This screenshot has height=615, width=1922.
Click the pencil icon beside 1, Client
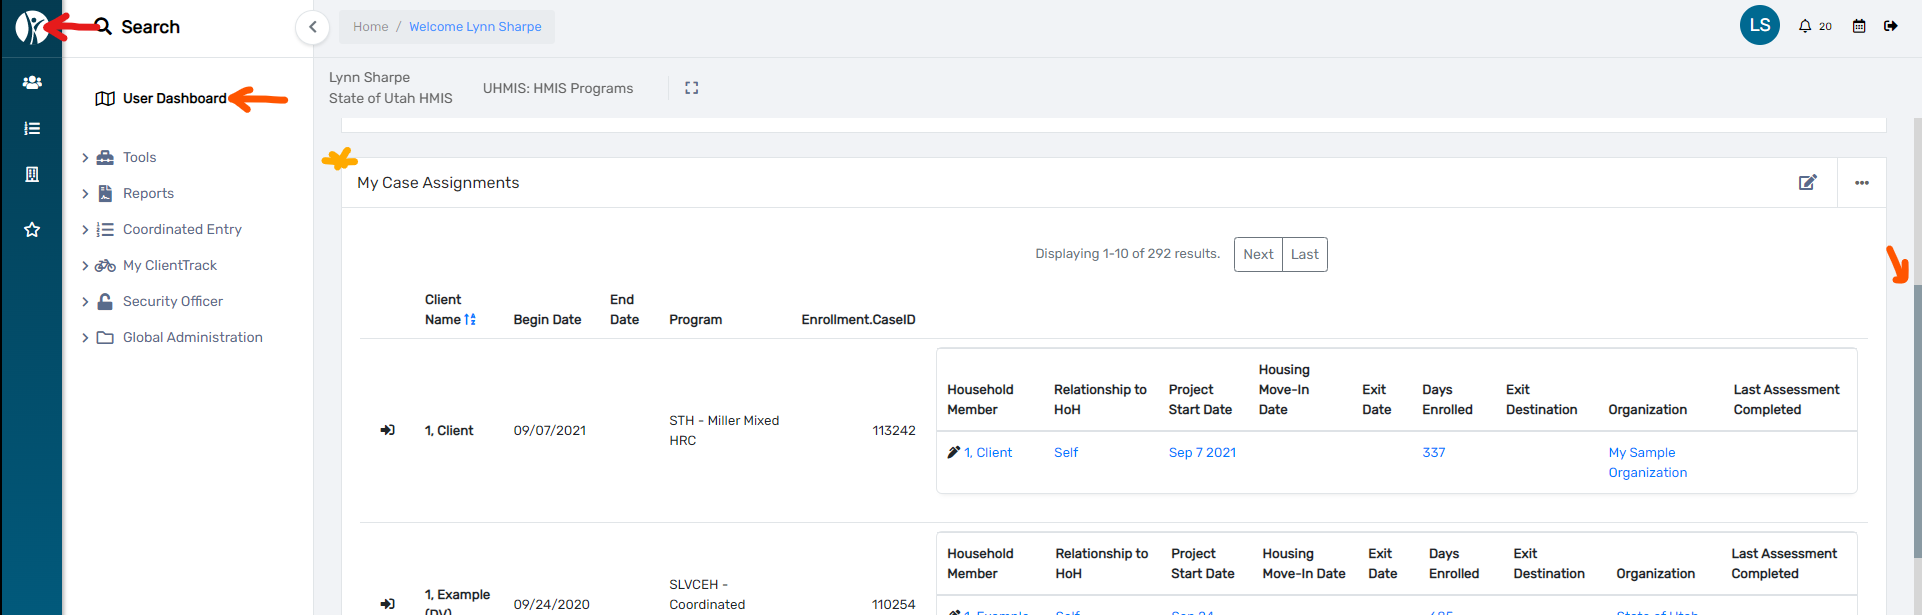(x=954, y=452)
